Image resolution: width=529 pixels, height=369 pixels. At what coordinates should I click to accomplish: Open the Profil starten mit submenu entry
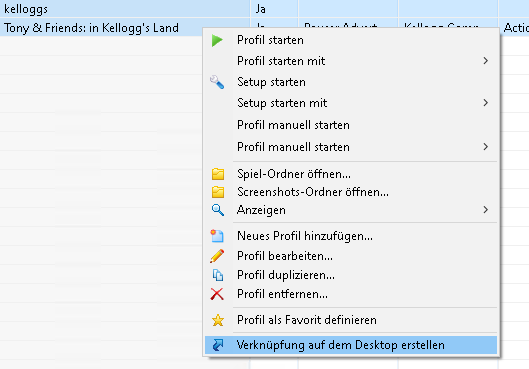351,61
